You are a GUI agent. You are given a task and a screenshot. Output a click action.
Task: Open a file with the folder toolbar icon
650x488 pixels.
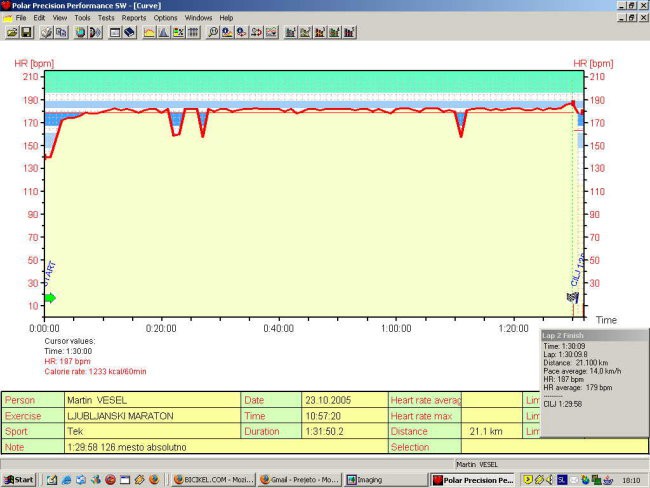pyautogui.click(x=12, y=32)
